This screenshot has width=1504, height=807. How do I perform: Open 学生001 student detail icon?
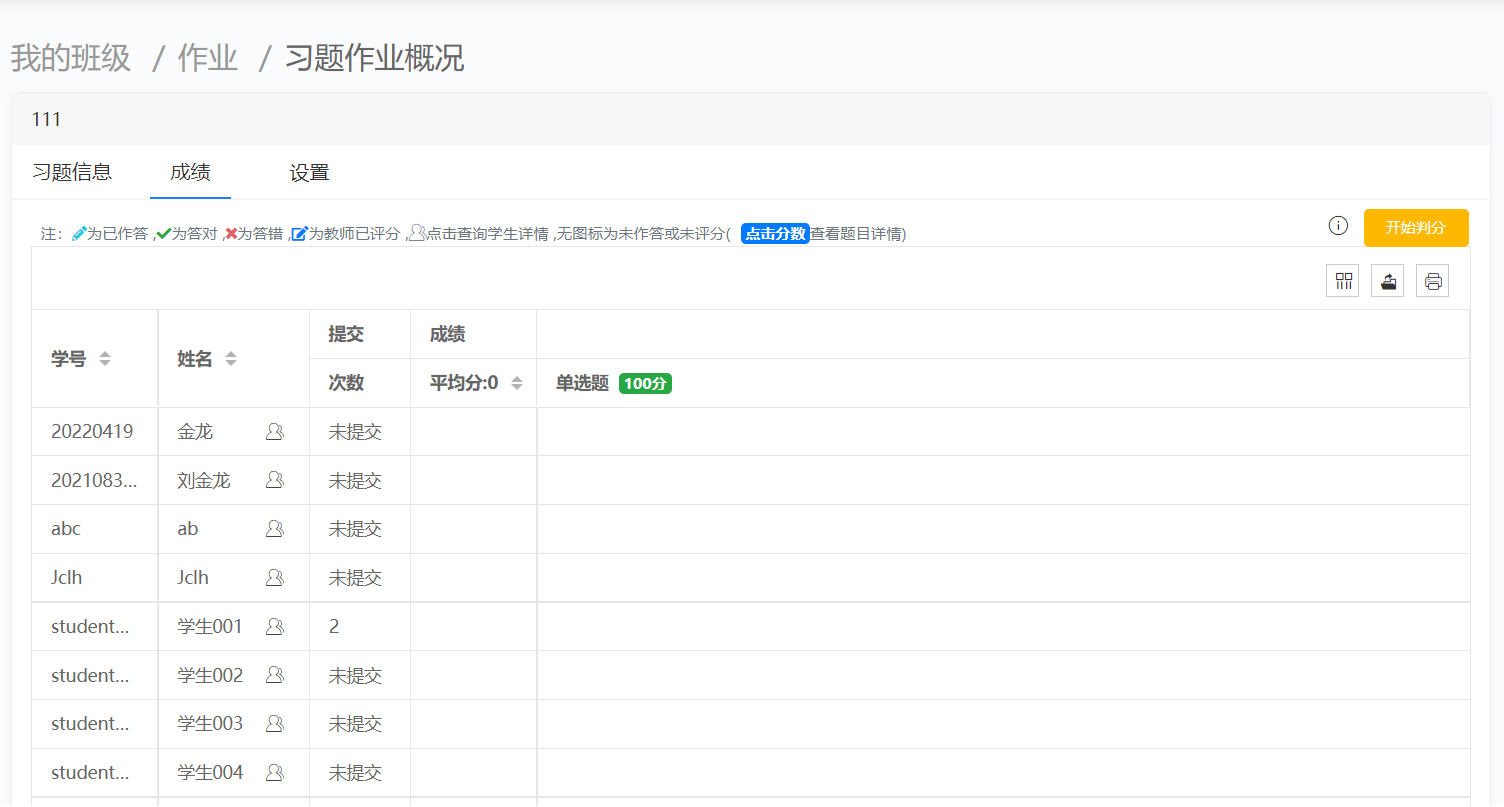click(275, 627)
